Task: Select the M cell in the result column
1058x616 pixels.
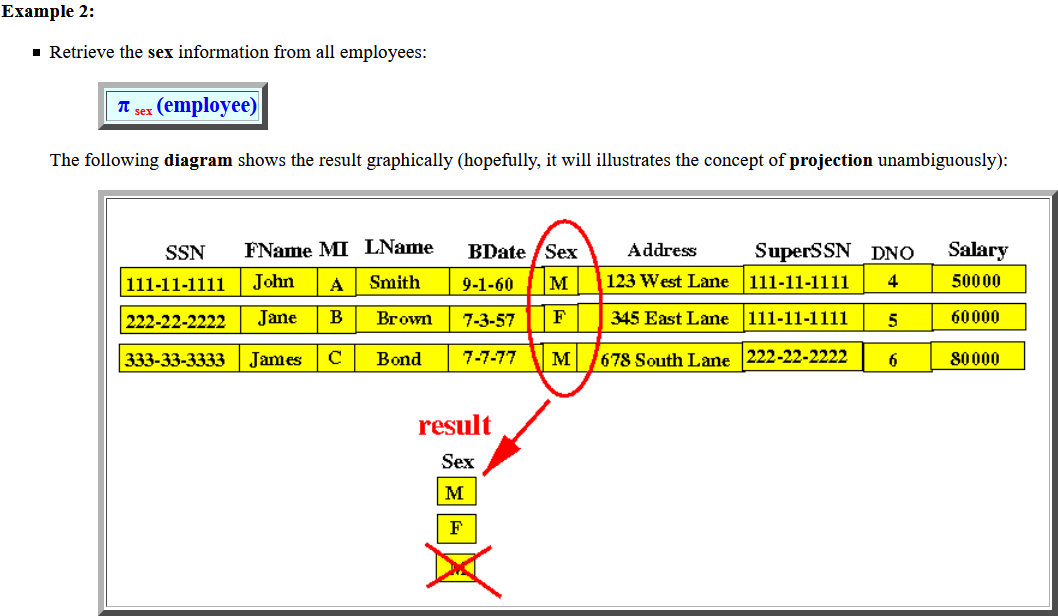Action: (456, 491)
